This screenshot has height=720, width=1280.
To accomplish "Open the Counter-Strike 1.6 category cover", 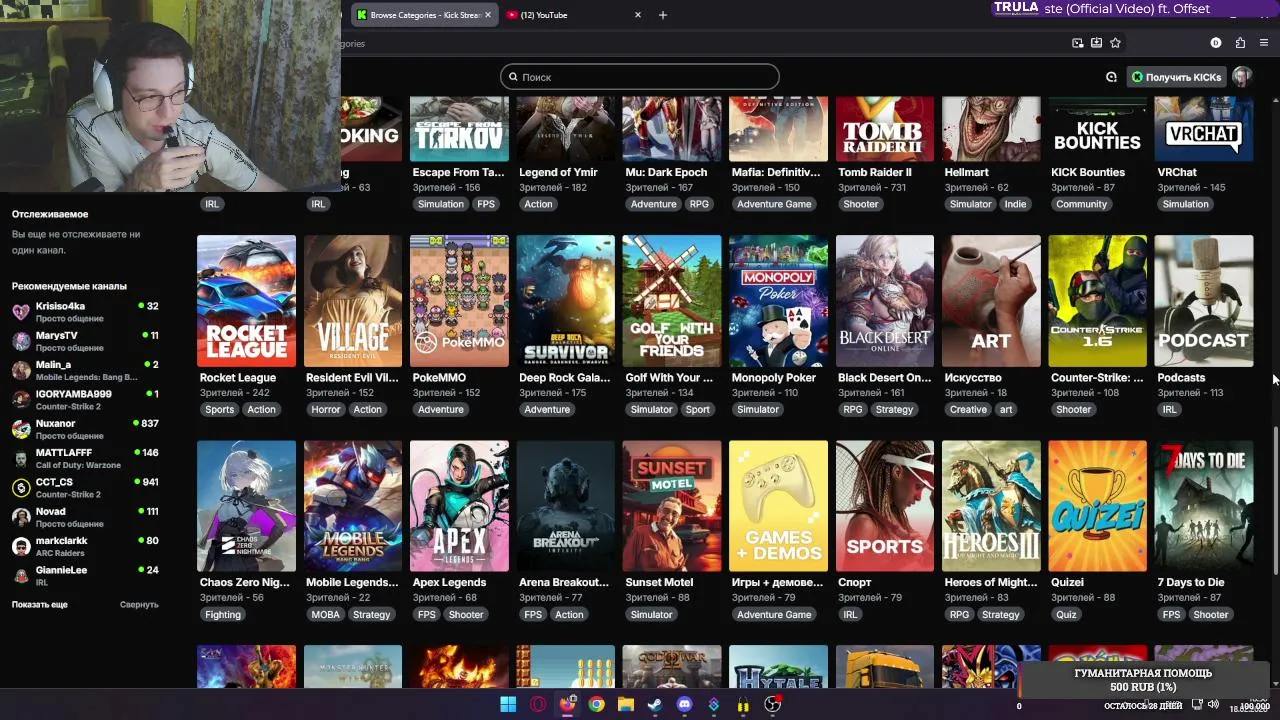I will (1098, 301).
